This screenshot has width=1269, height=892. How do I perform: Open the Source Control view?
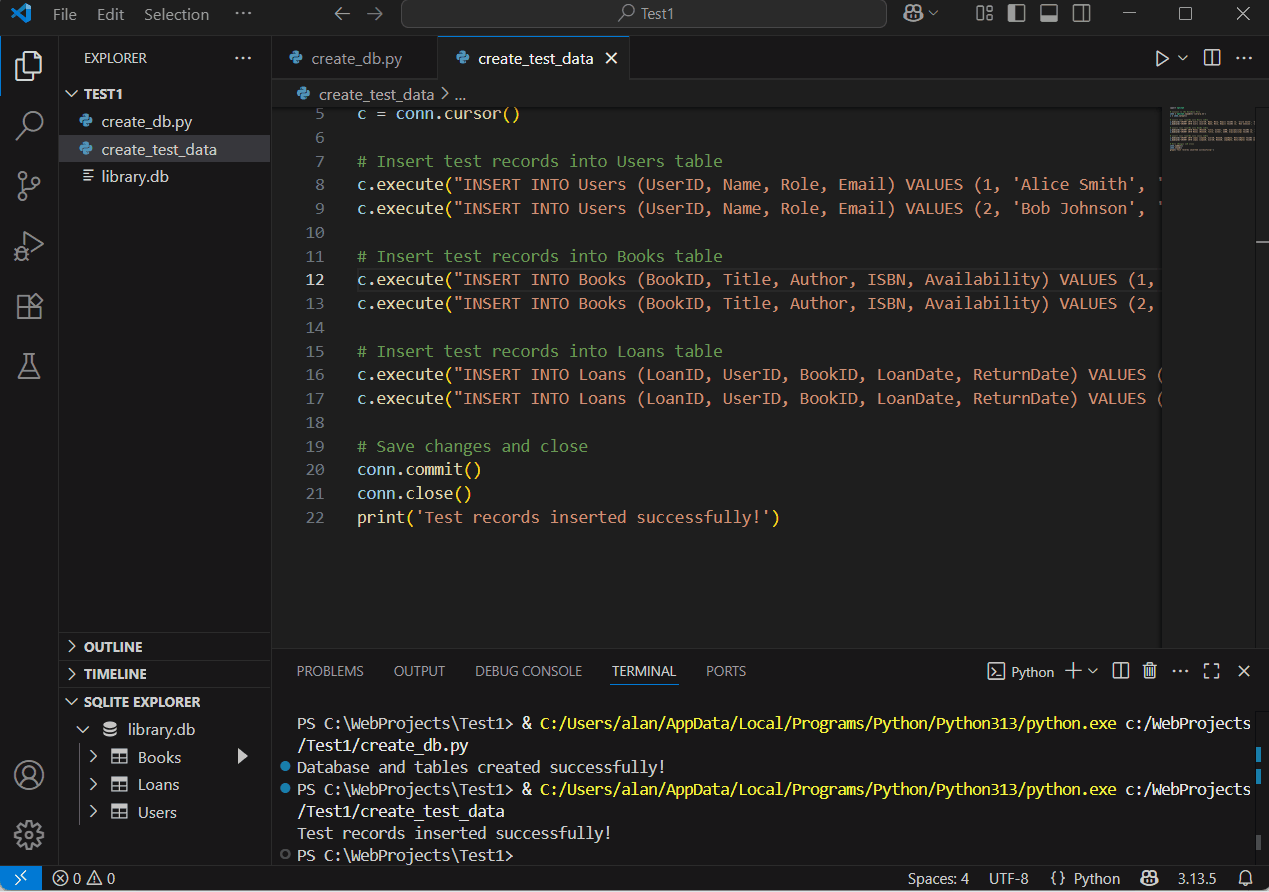[x=29, y=185]
